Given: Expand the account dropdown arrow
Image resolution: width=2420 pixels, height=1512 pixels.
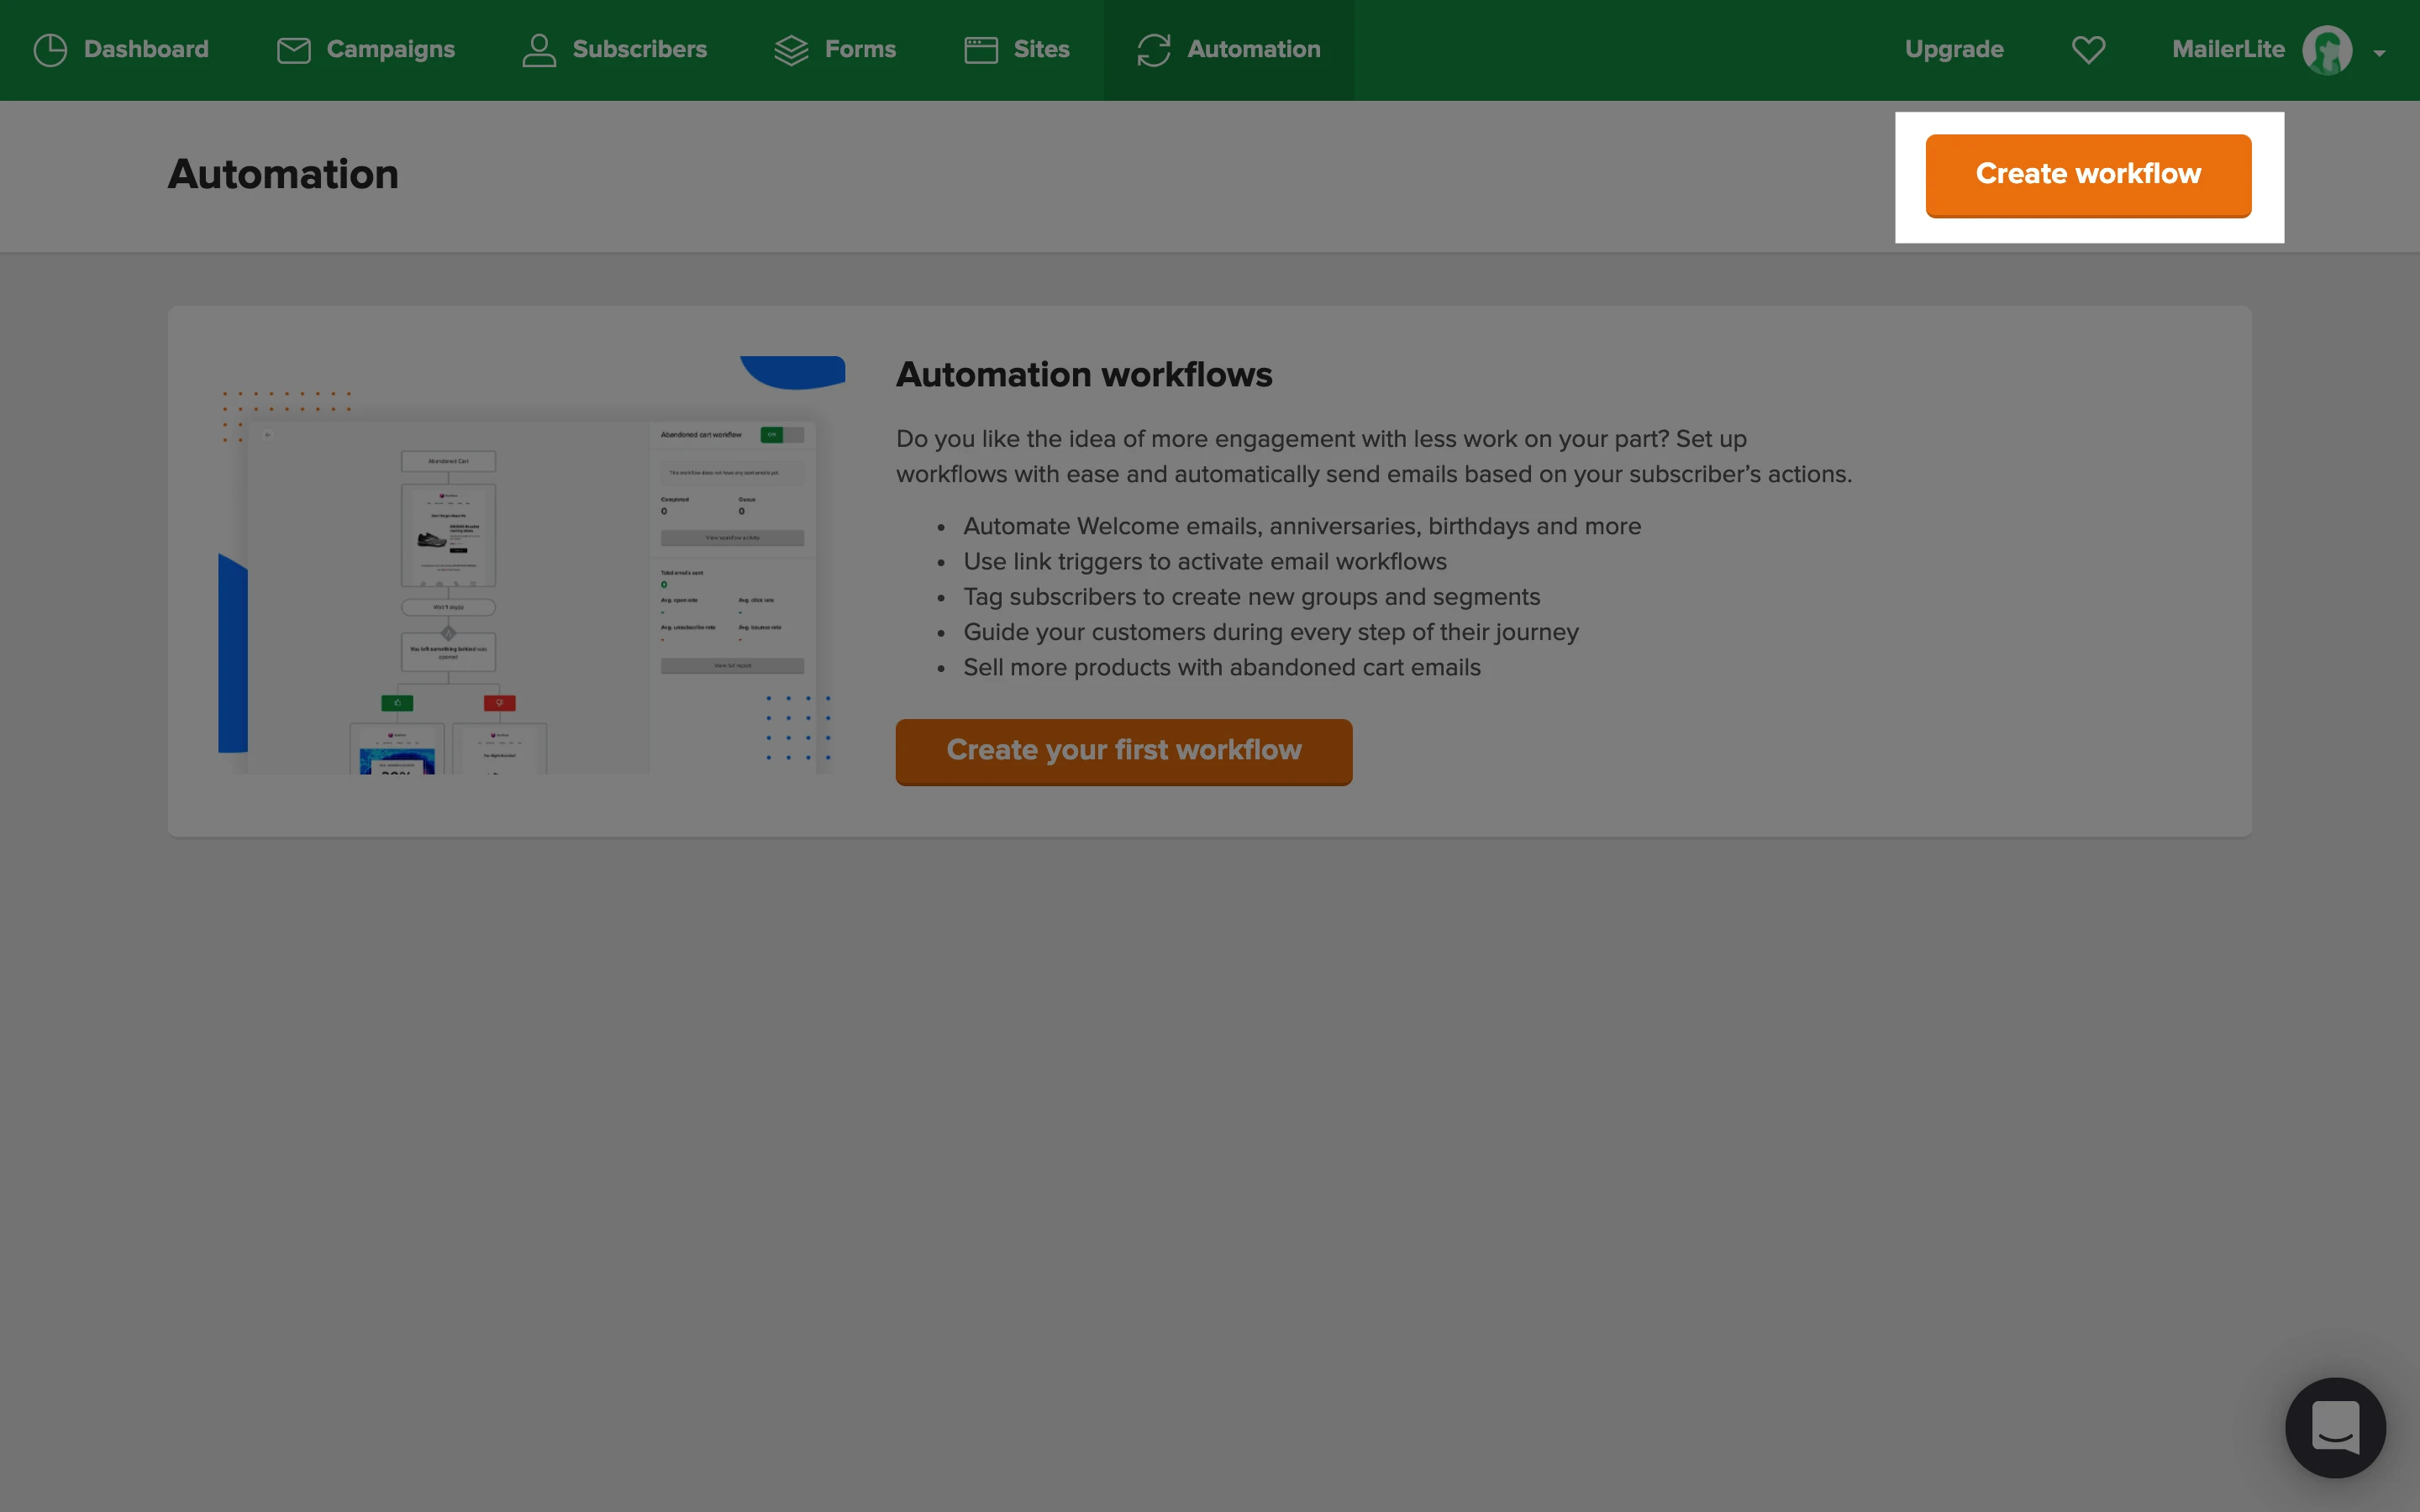Looking at the screenshot, I should coord(2379,53).
